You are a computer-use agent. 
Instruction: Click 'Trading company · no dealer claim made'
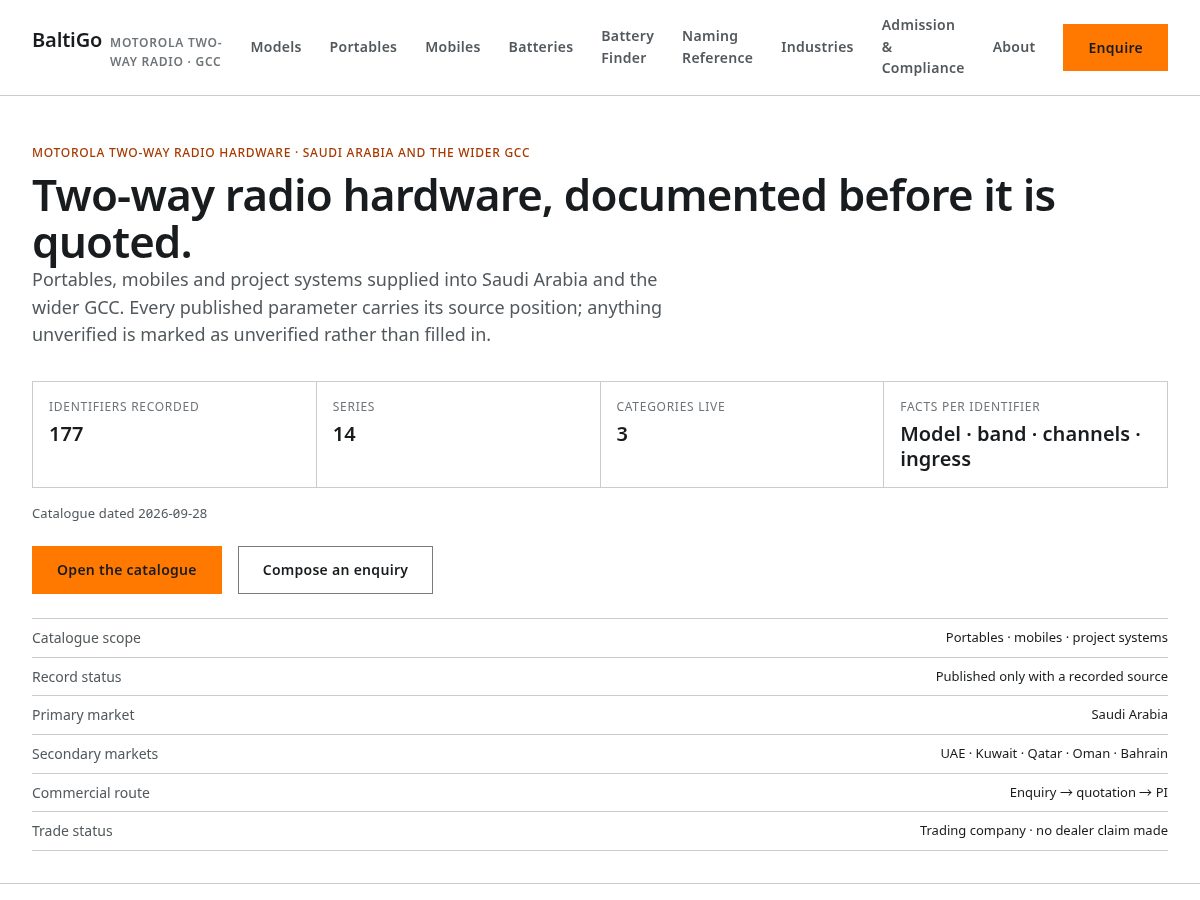tap(1044, 831)
